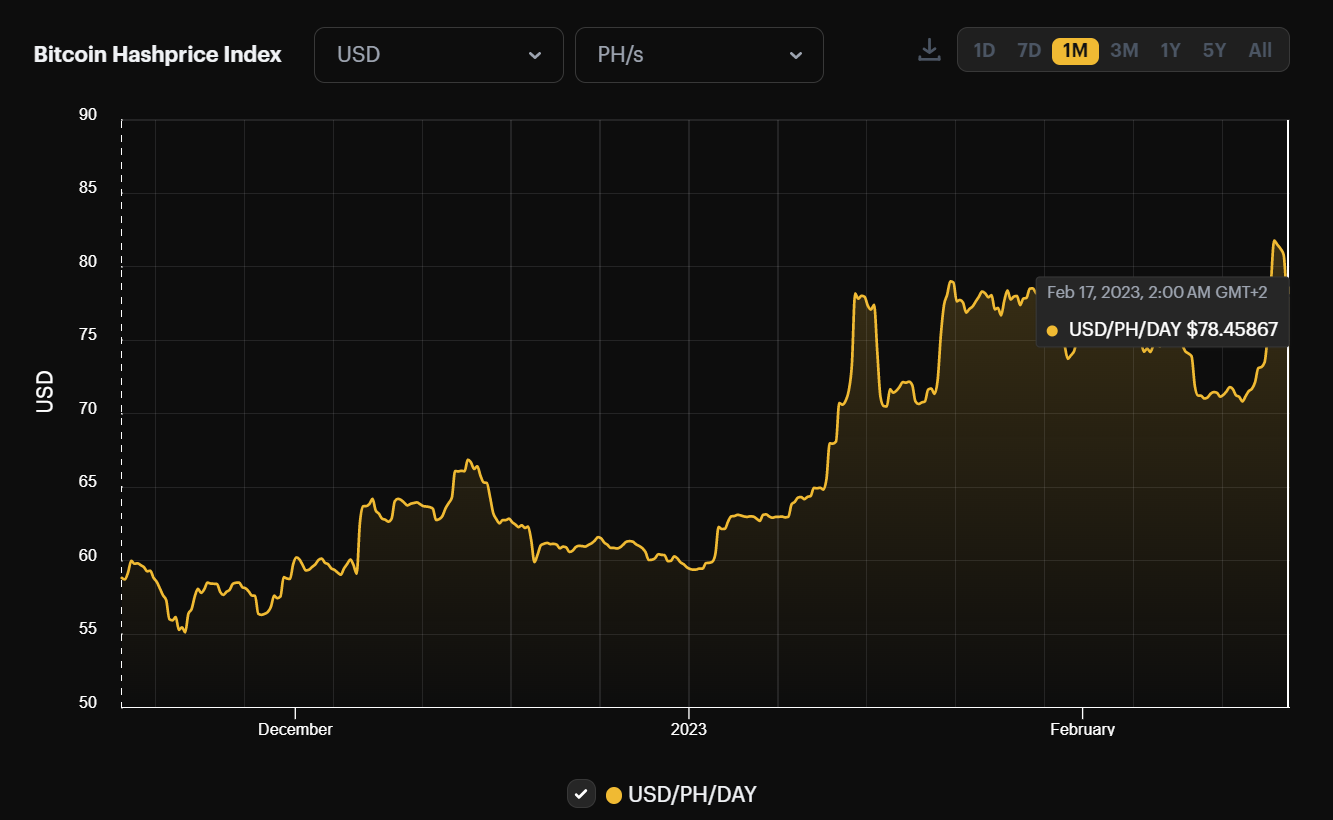
Task: Click the February label on the x-axis
Action: [1082, 729]
